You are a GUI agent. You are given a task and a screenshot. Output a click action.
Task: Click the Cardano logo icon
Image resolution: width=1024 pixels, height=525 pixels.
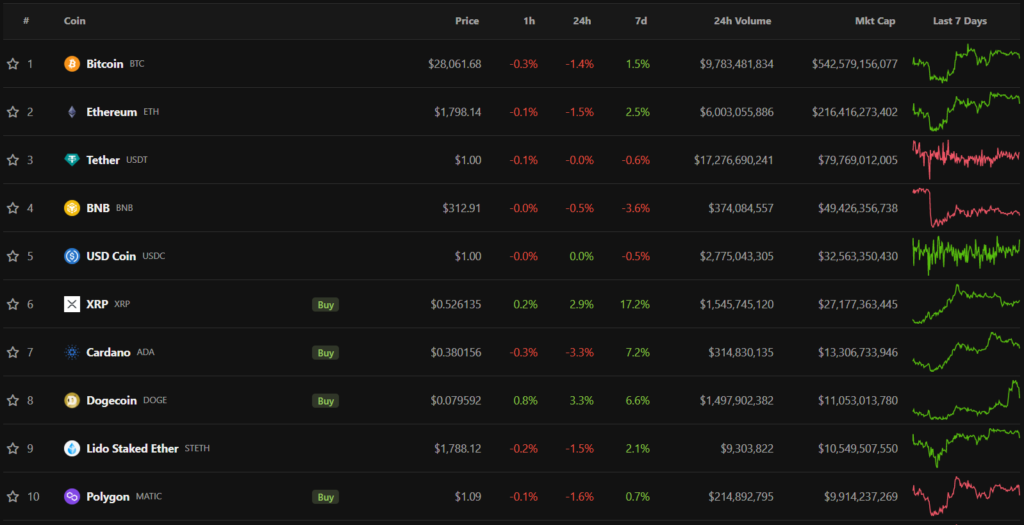(72, 353)
